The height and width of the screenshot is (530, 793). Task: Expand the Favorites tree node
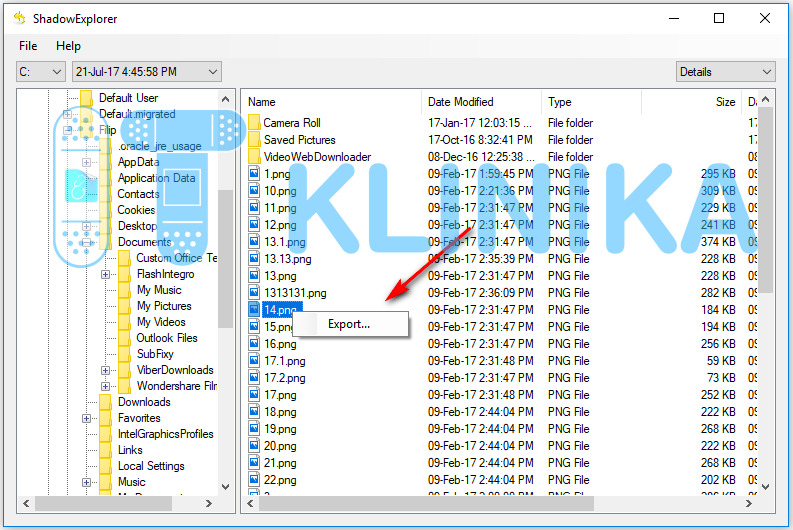click(x=86, y=418)
